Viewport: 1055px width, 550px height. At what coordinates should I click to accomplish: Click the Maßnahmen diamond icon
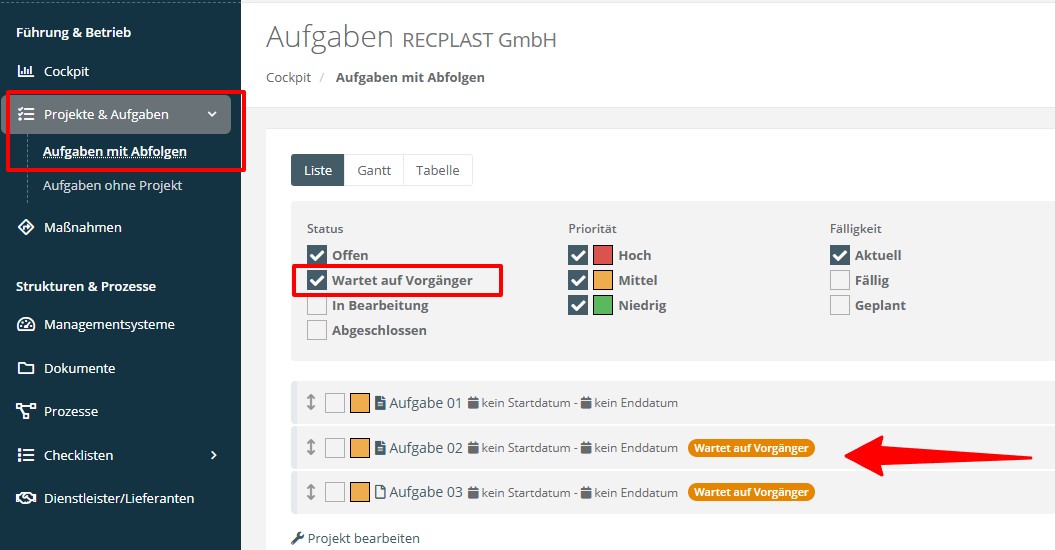26,228
